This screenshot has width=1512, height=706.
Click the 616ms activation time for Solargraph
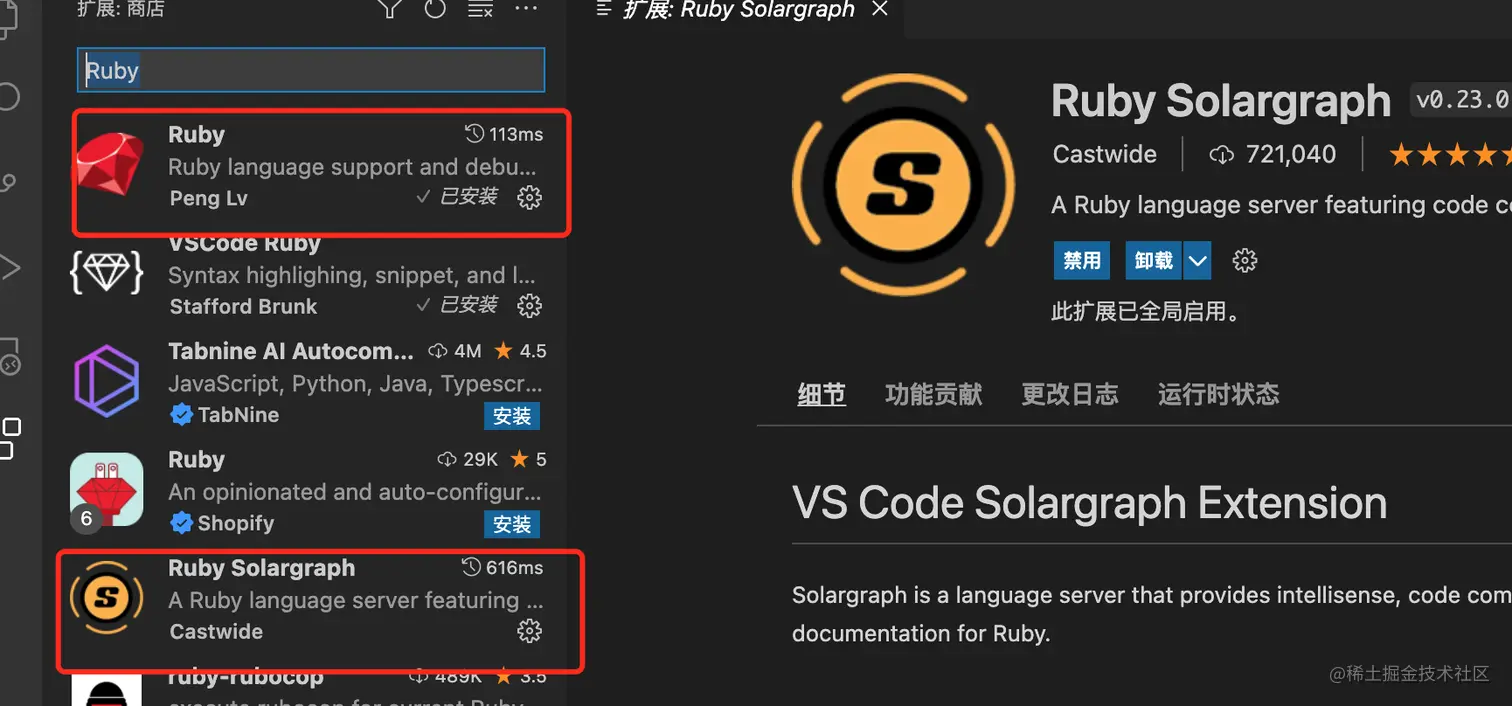[503, 568]
